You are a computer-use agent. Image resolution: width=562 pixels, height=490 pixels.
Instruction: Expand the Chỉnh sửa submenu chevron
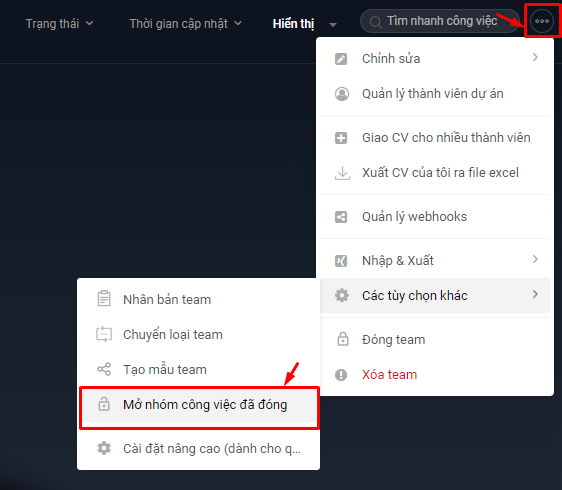point(535,57)
